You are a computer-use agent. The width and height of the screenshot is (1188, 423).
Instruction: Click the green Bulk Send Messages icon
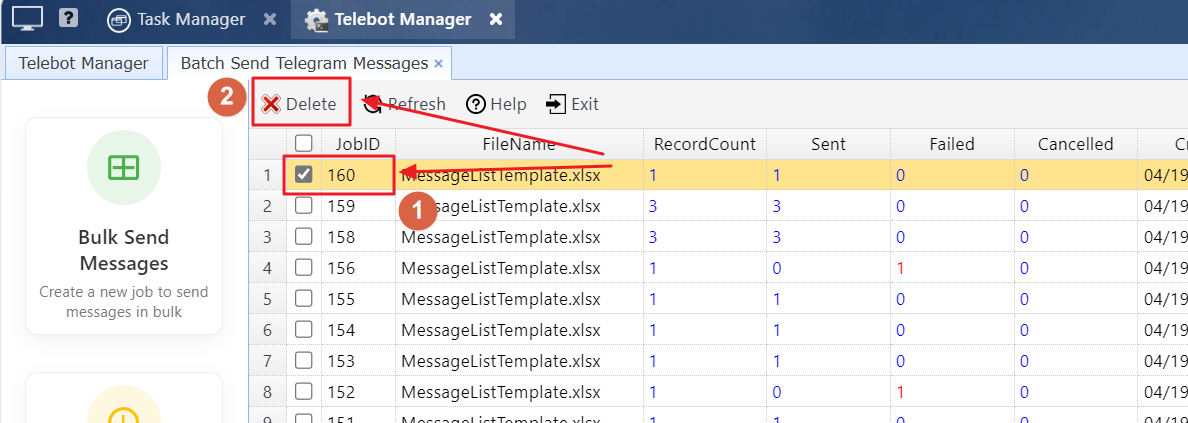[124, 168]
